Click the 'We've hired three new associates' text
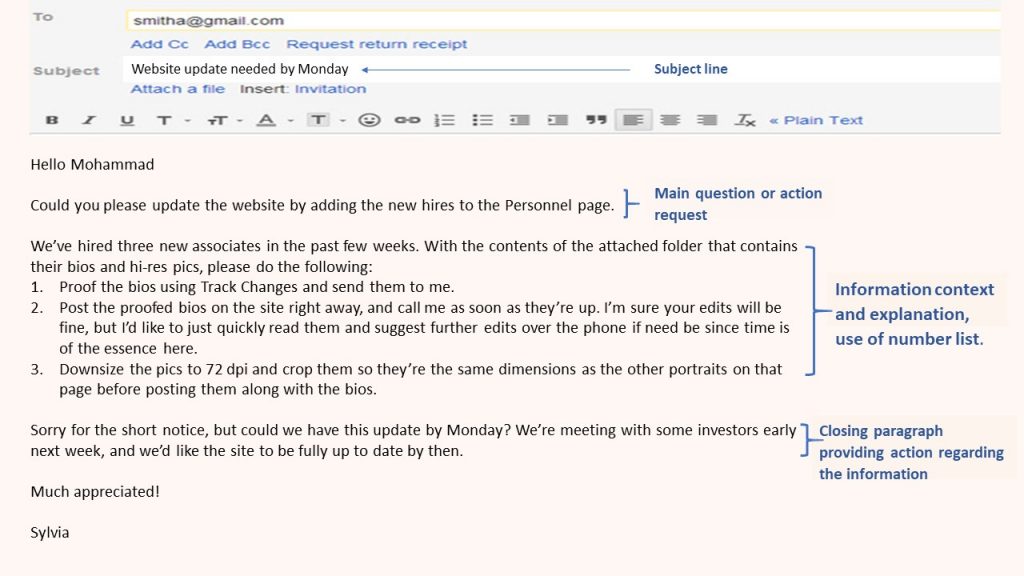Image resolution: width=1024 pixels, height=576 pixels. point(413,257)
